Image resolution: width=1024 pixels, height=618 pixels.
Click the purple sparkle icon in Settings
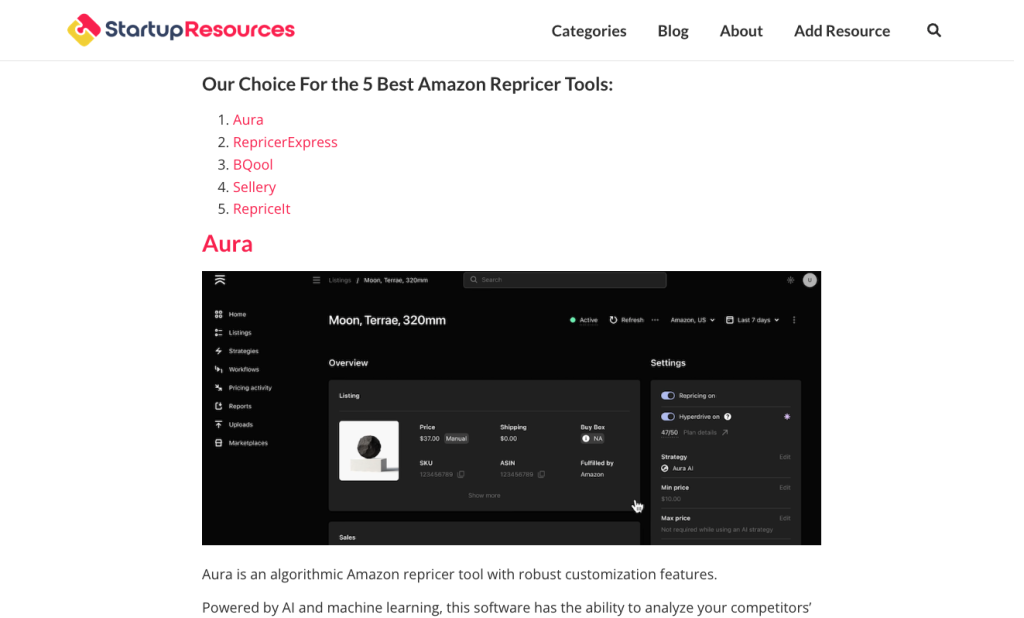787,416
